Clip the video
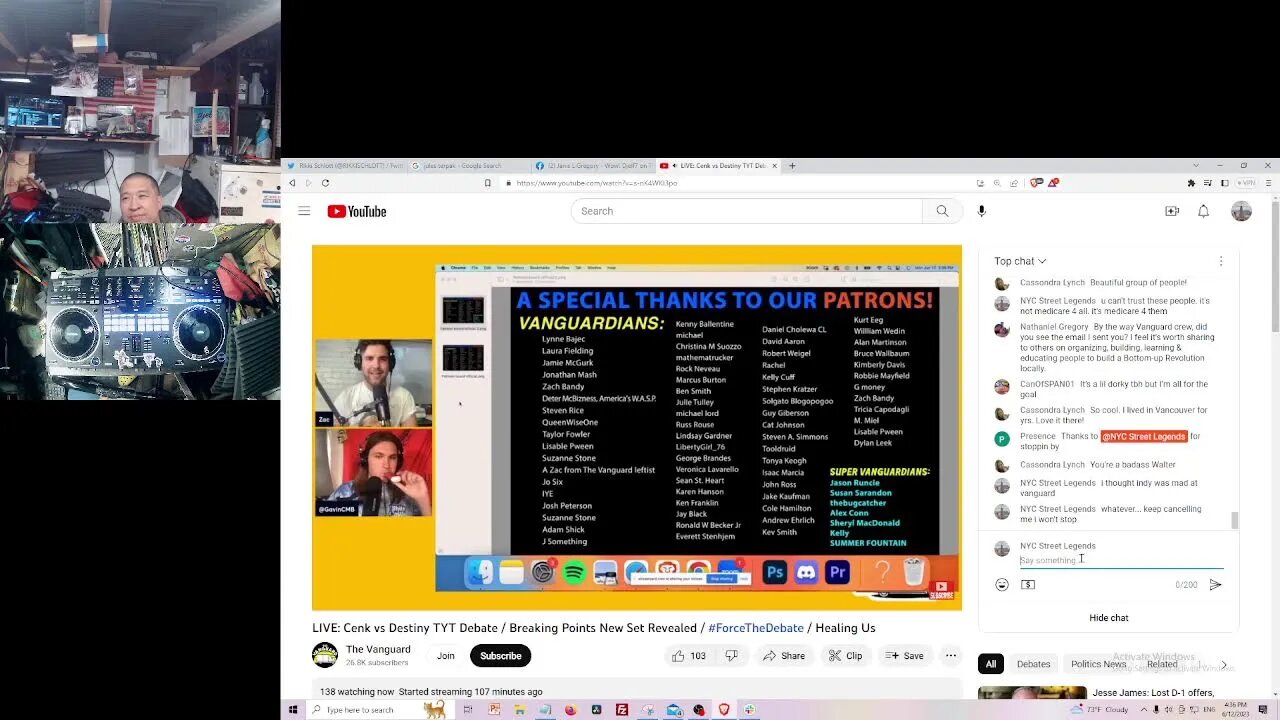This screenshot has width=1280, height=720. coord(845,656)
